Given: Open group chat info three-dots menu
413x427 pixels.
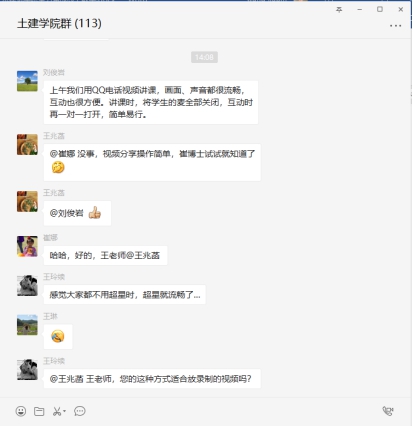Looking at the screenshot, I should [395, 26].
